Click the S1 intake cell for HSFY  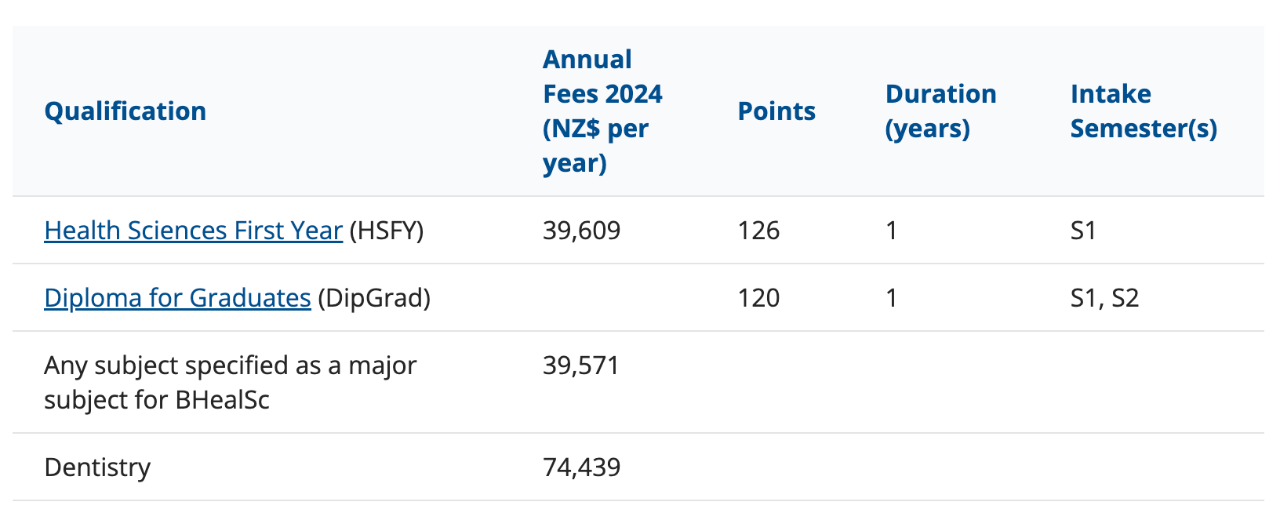(x=1083, y=231)
